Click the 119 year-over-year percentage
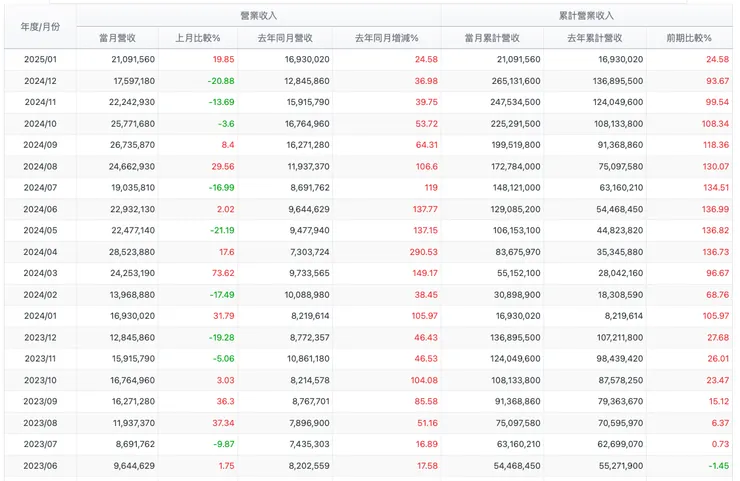 point(431,187)
